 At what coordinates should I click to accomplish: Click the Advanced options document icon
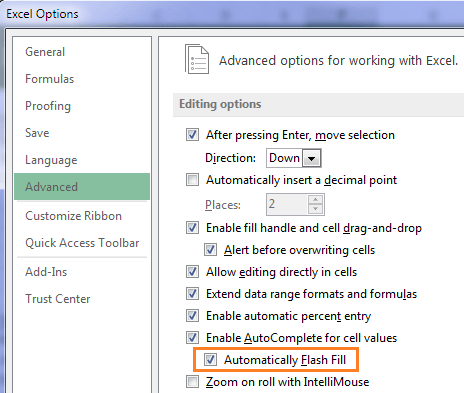(197, 59)
